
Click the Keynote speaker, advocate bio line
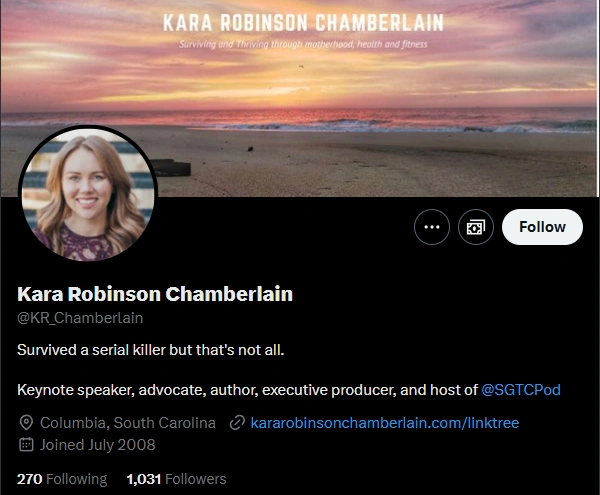coord(289,390)
